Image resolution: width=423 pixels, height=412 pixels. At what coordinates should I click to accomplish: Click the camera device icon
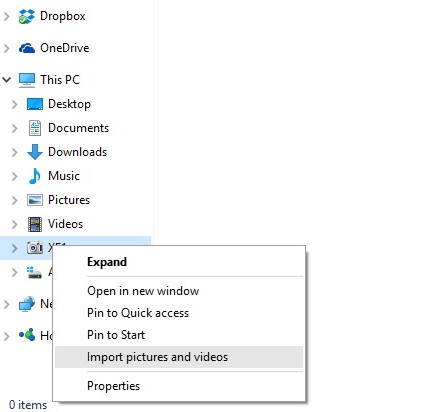click(x=35, y=248)
